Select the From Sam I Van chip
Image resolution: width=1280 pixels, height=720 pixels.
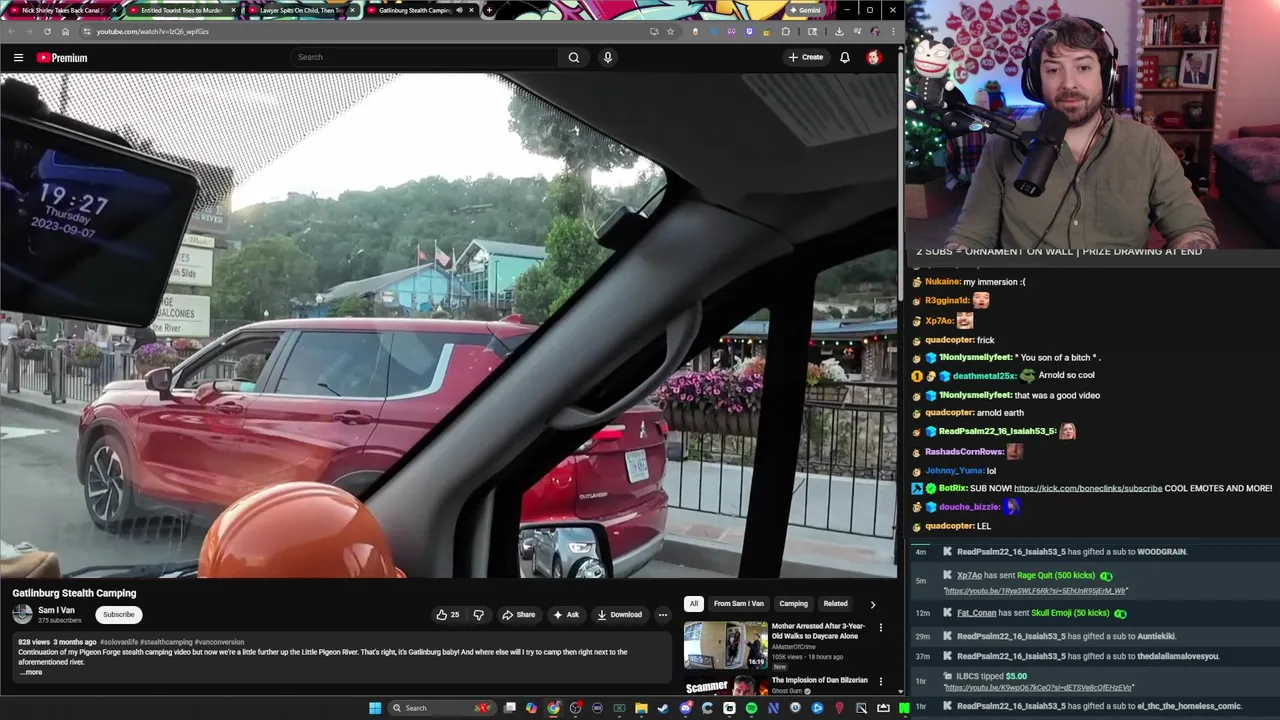pyautogui.click(x=739, y=604)
